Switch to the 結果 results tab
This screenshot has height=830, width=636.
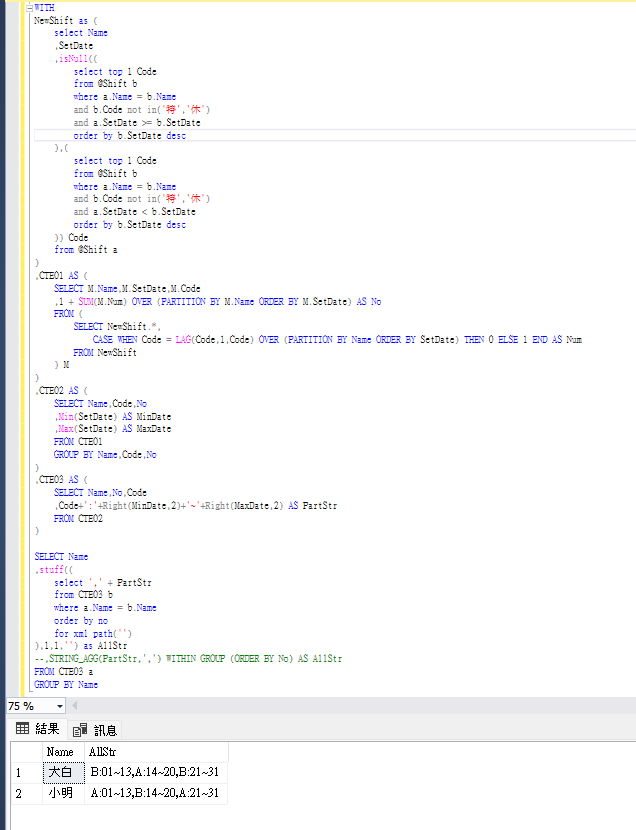[38, 729]
